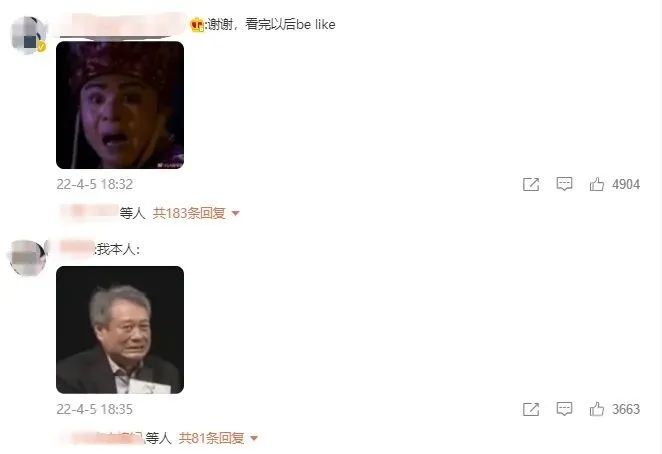Click the second commenter's blurred username
The image size is (662, 454).
coord(77,249)
